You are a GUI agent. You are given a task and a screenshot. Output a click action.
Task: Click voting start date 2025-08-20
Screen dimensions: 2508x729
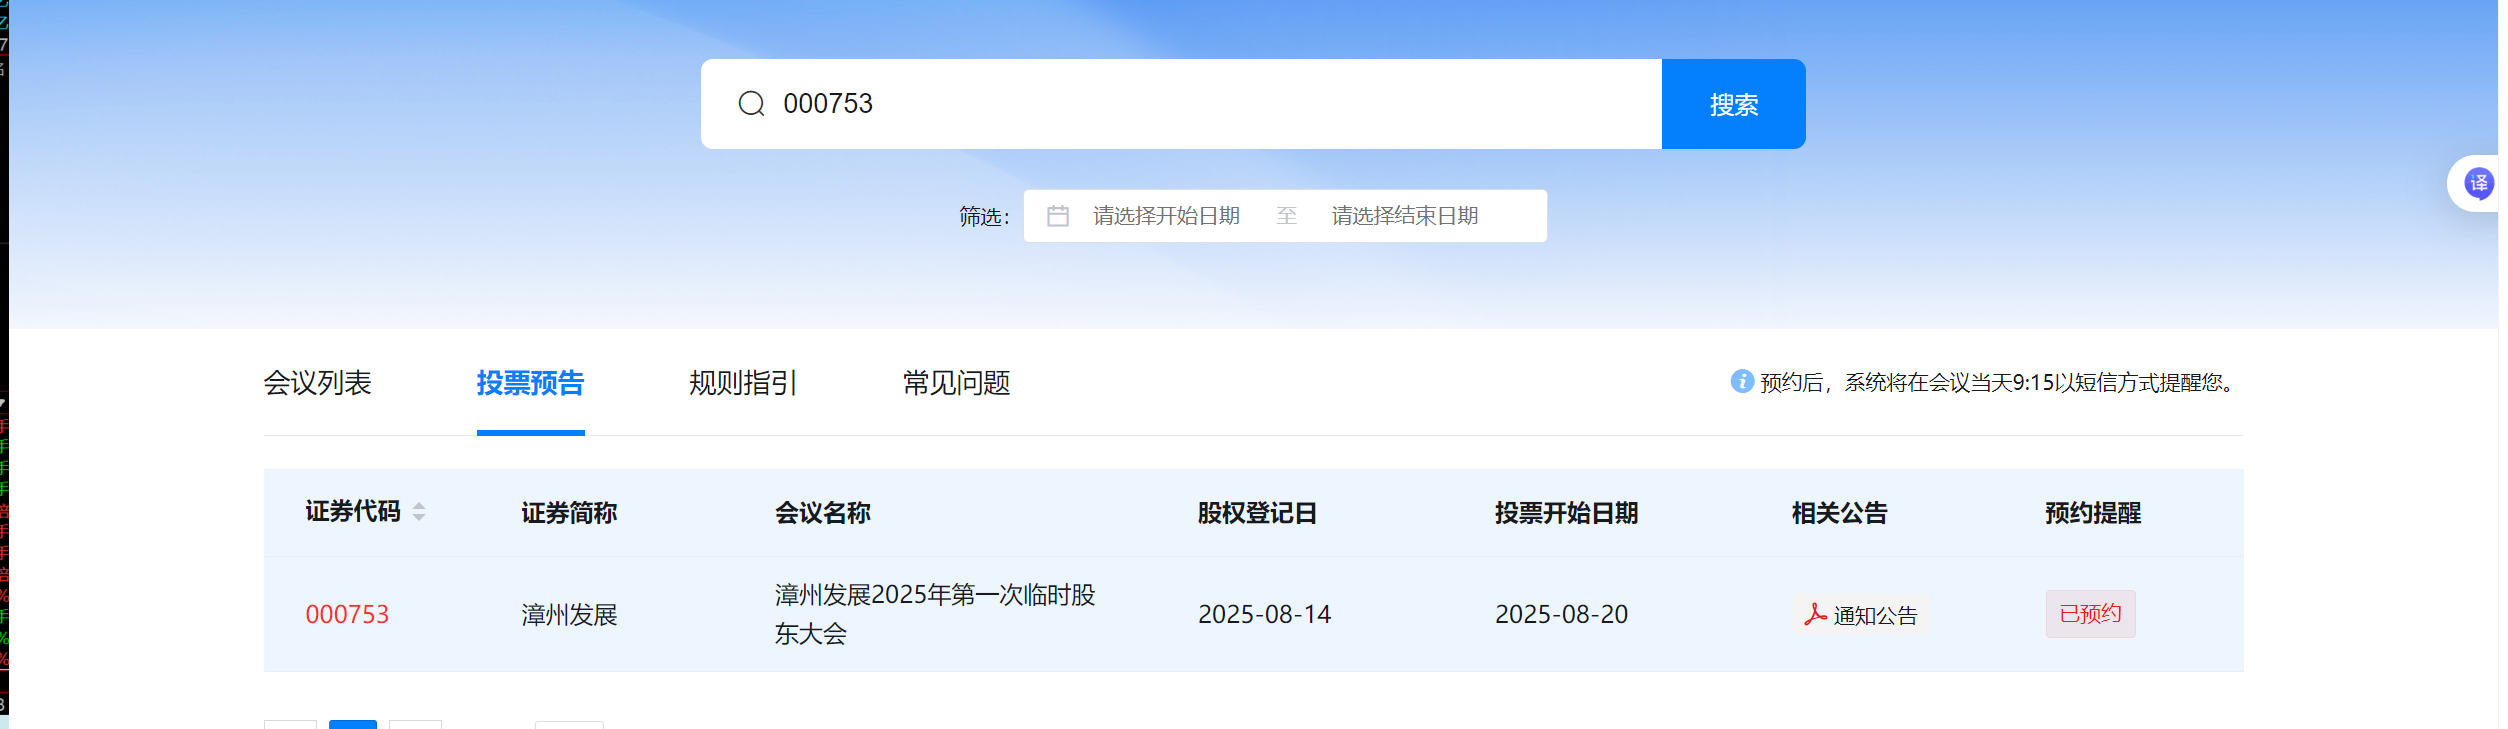coord(1561,615)
